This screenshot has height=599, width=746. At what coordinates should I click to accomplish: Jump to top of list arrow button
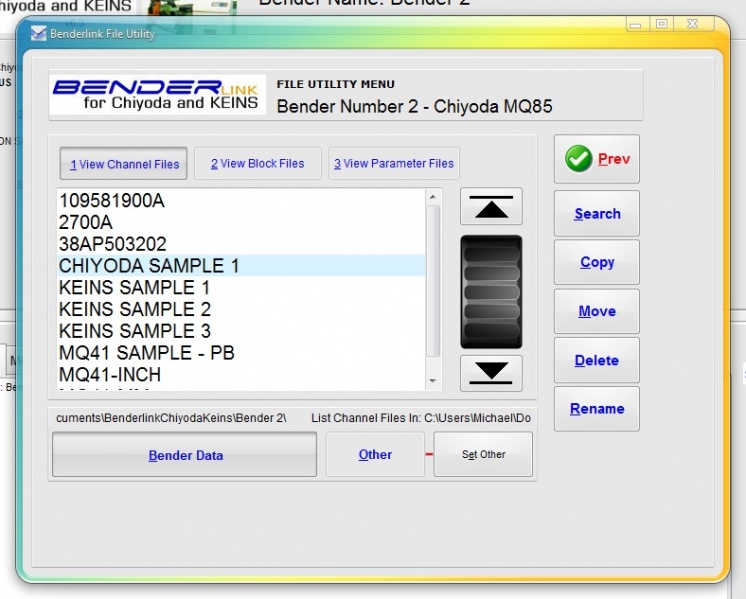coord(491,206)
